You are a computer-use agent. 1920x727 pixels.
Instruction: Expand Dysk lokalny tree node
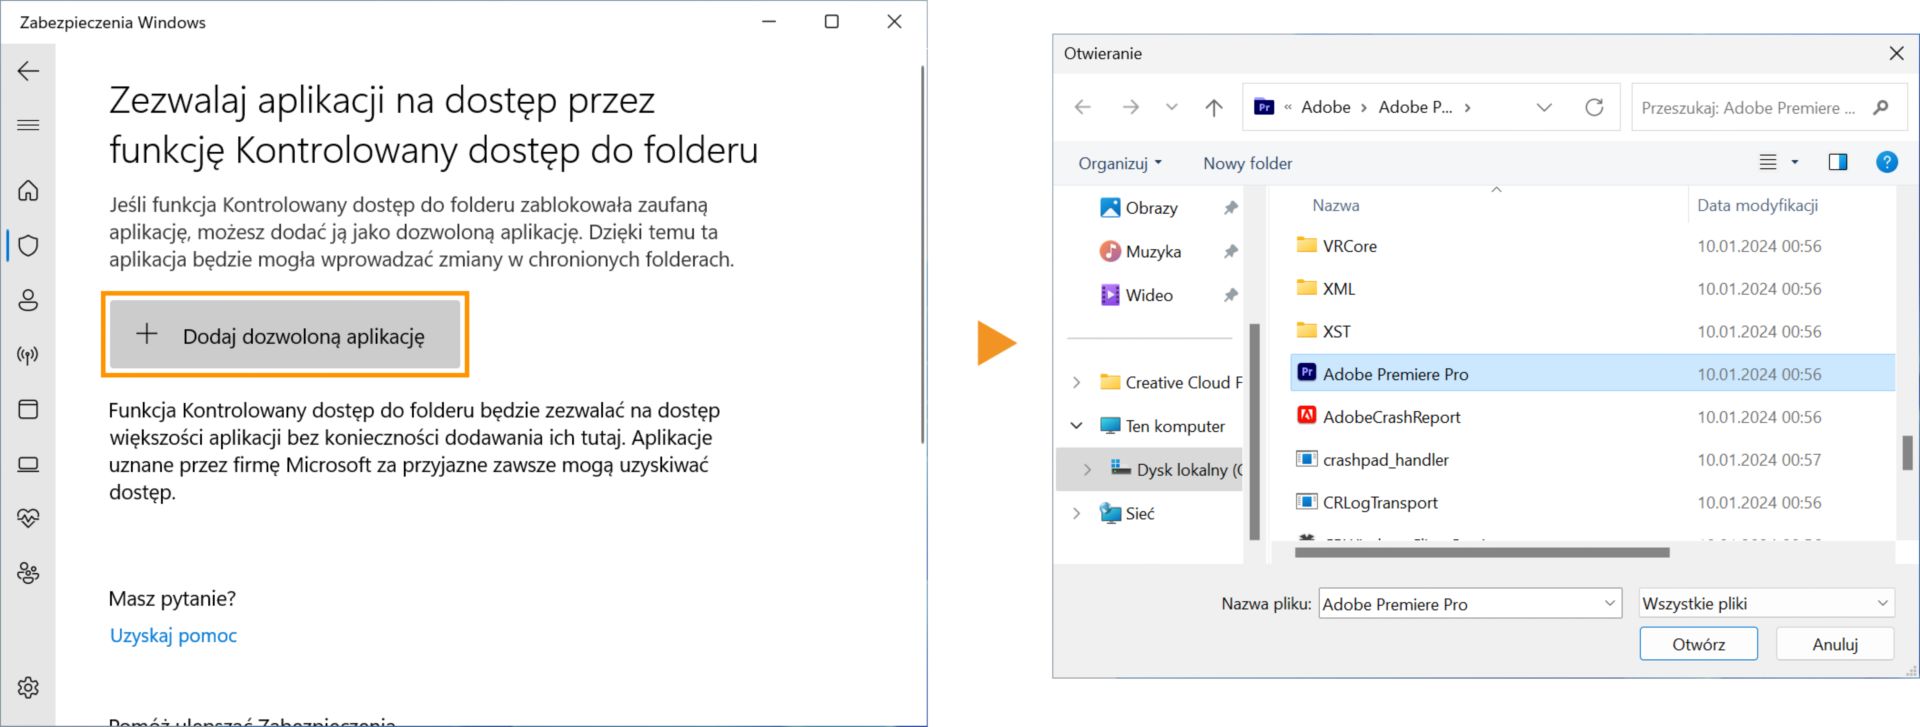tap(1087, 469)
